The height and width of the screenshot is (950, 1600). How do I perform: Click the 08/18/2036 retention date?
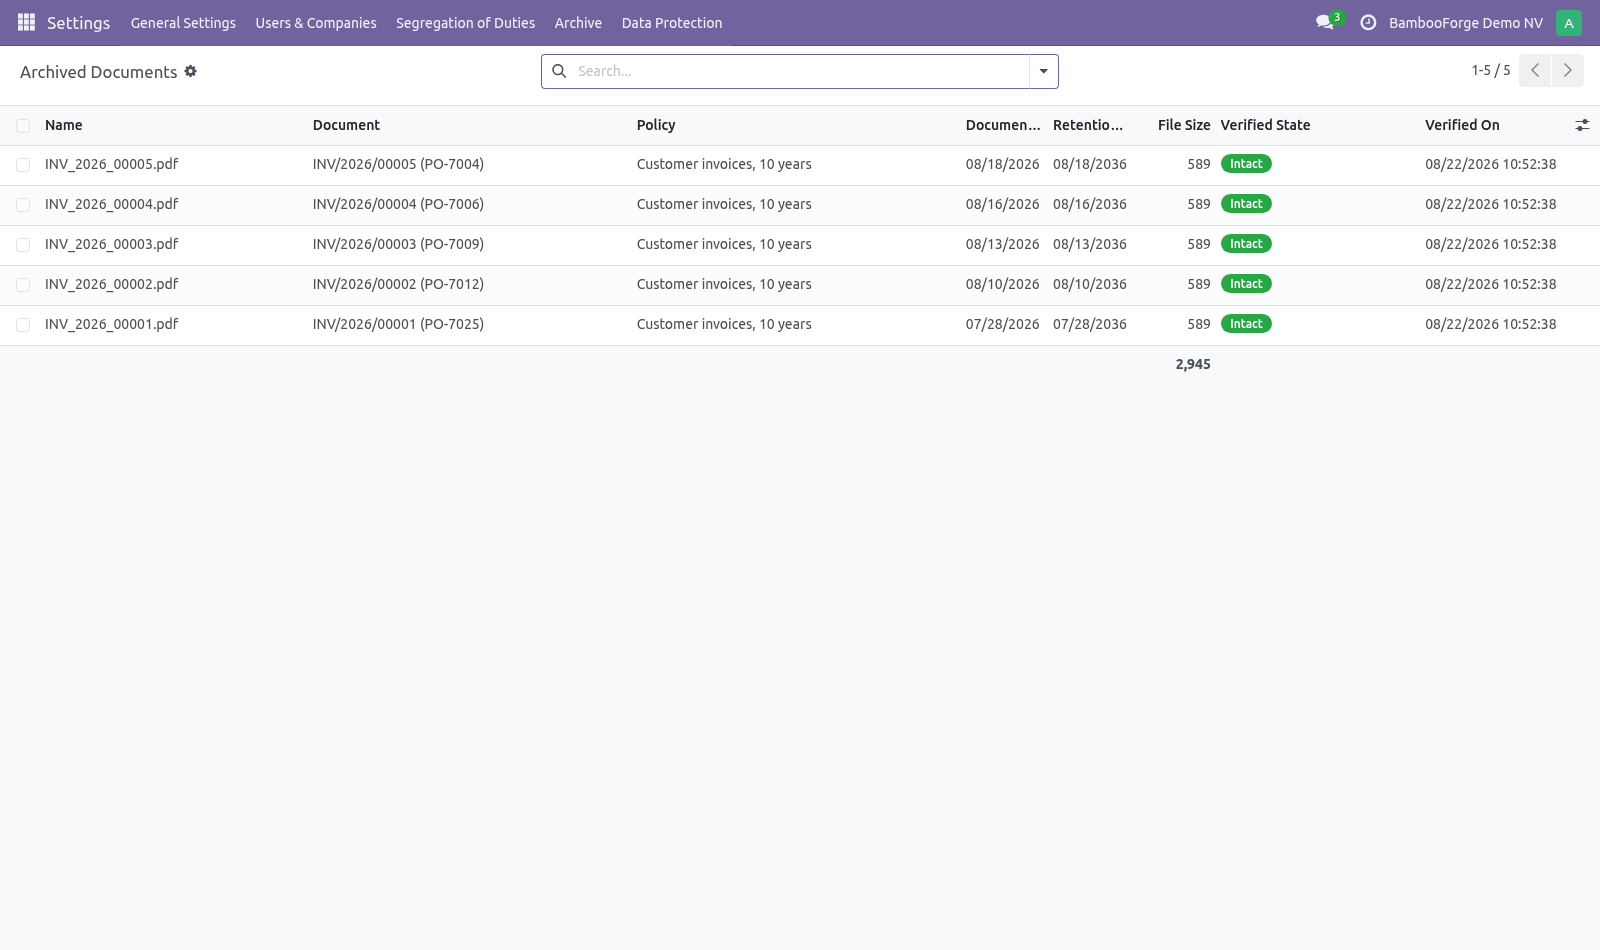1090,164
